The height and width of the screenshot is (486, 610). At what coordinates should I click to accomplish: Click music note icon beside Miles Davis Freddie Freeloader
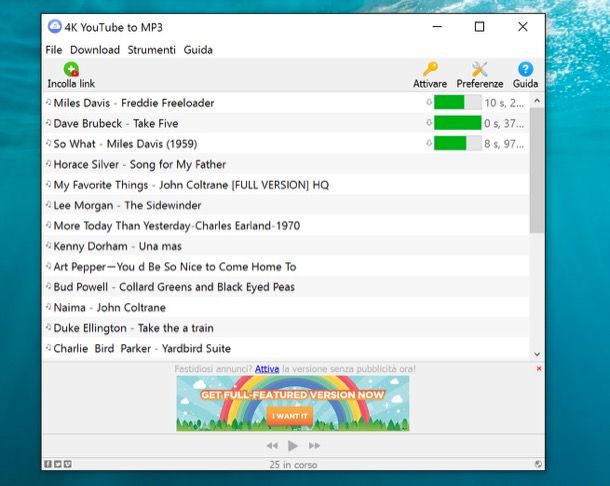click(49, 102)
